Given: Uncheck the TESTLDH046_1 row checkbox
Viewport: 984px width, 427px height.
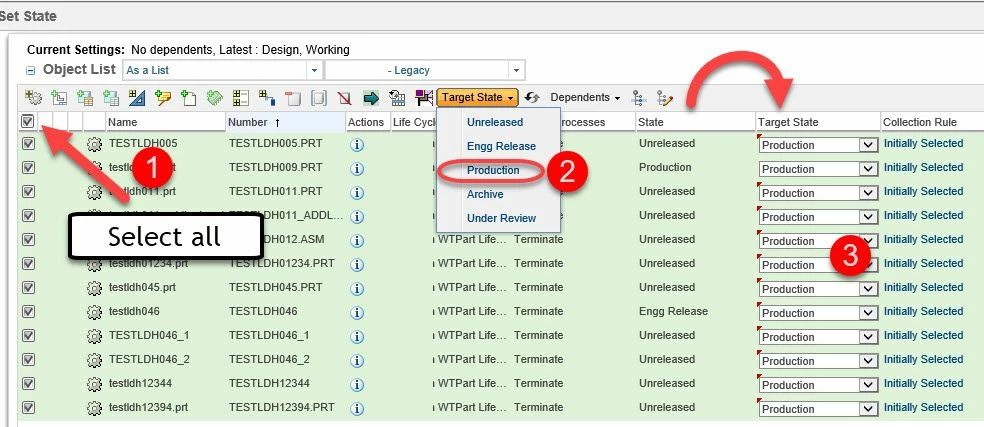Looking at the screenshot, I should click(28, 335).
